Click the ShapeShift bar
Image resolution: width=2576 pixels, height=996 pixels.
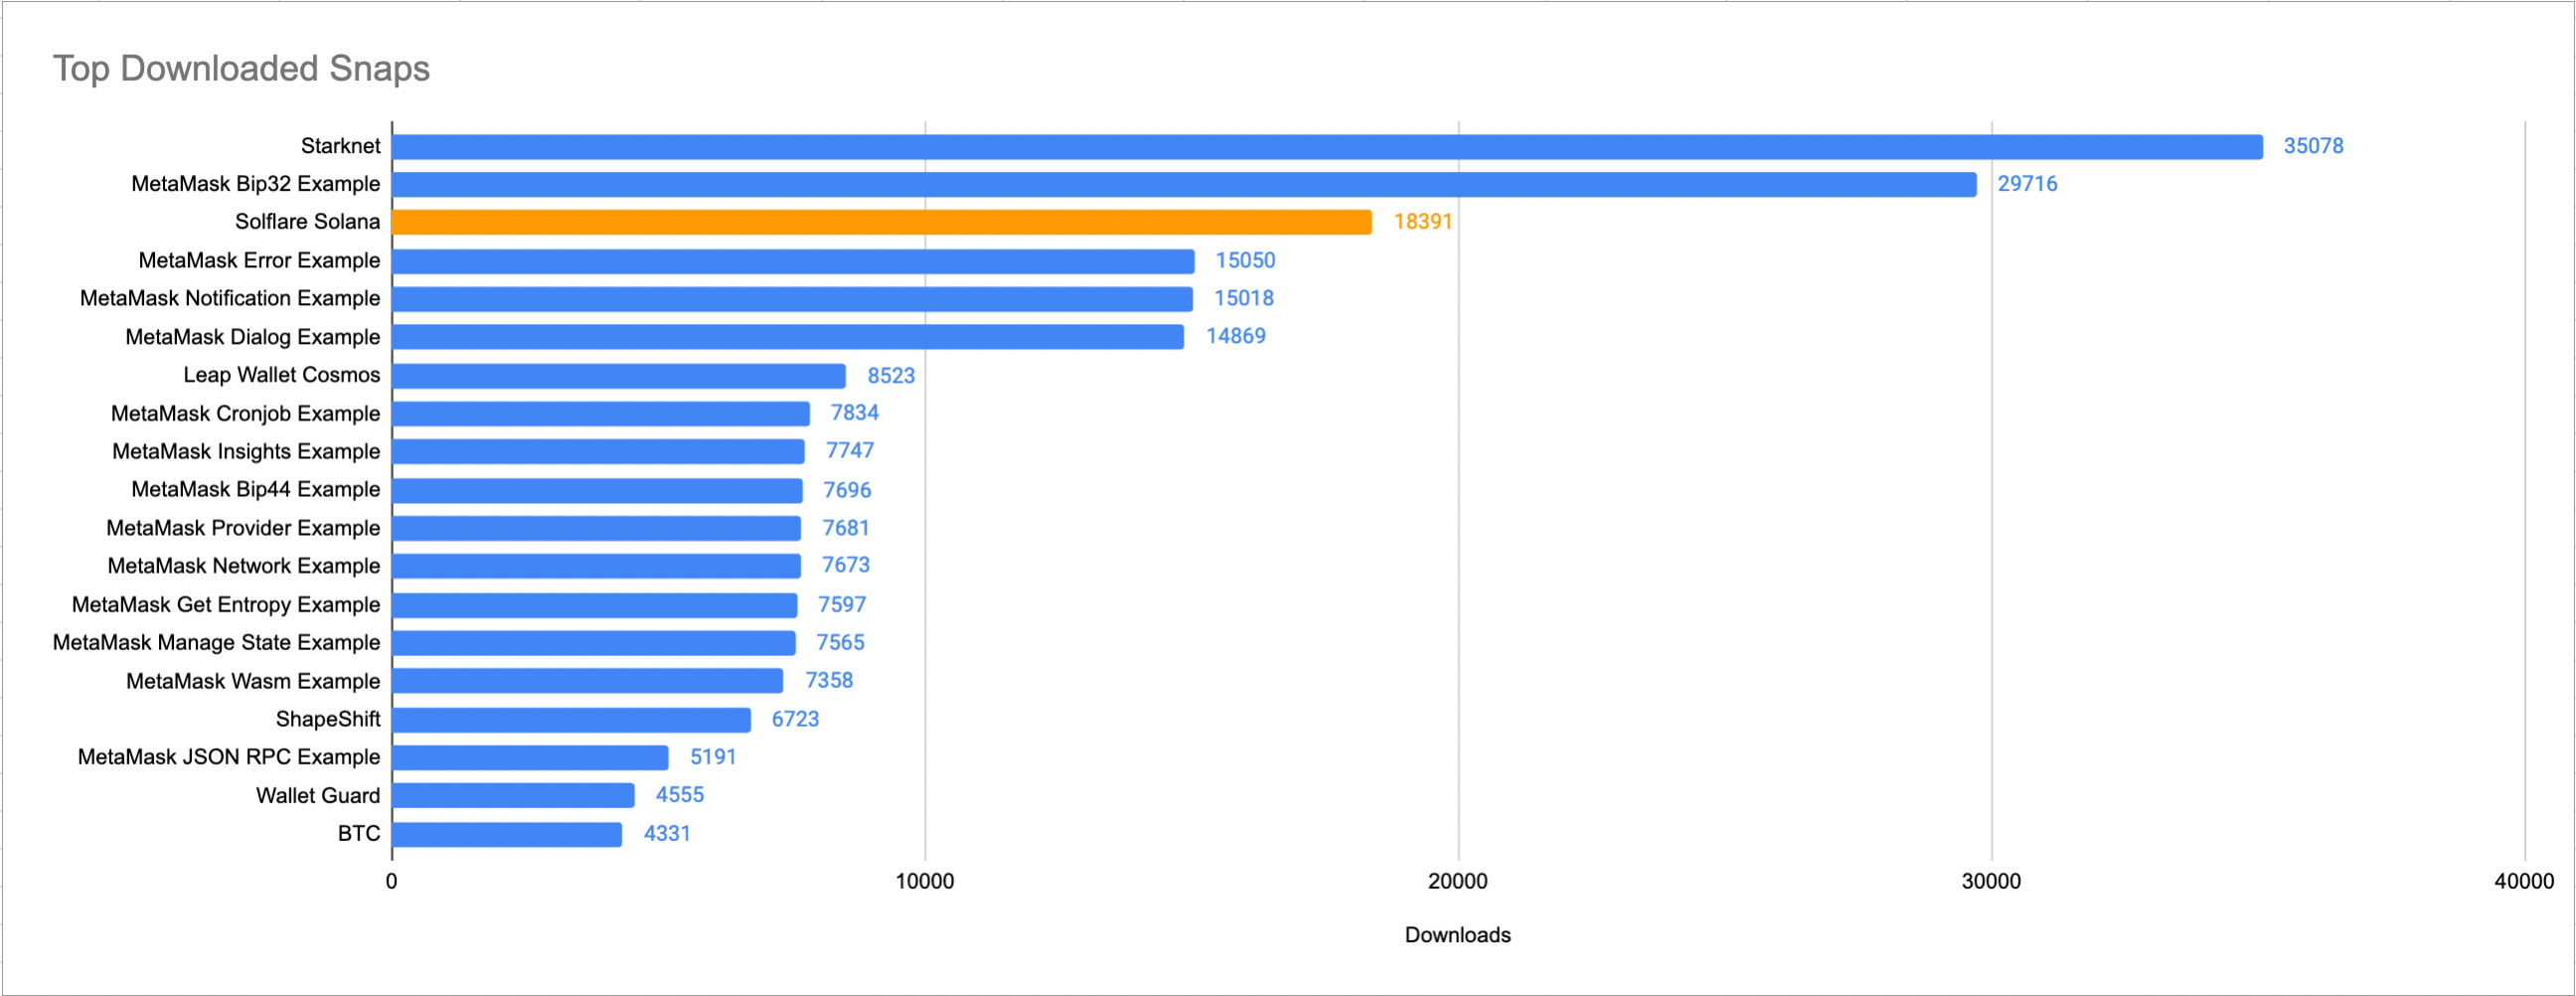[x=571, y=720]
